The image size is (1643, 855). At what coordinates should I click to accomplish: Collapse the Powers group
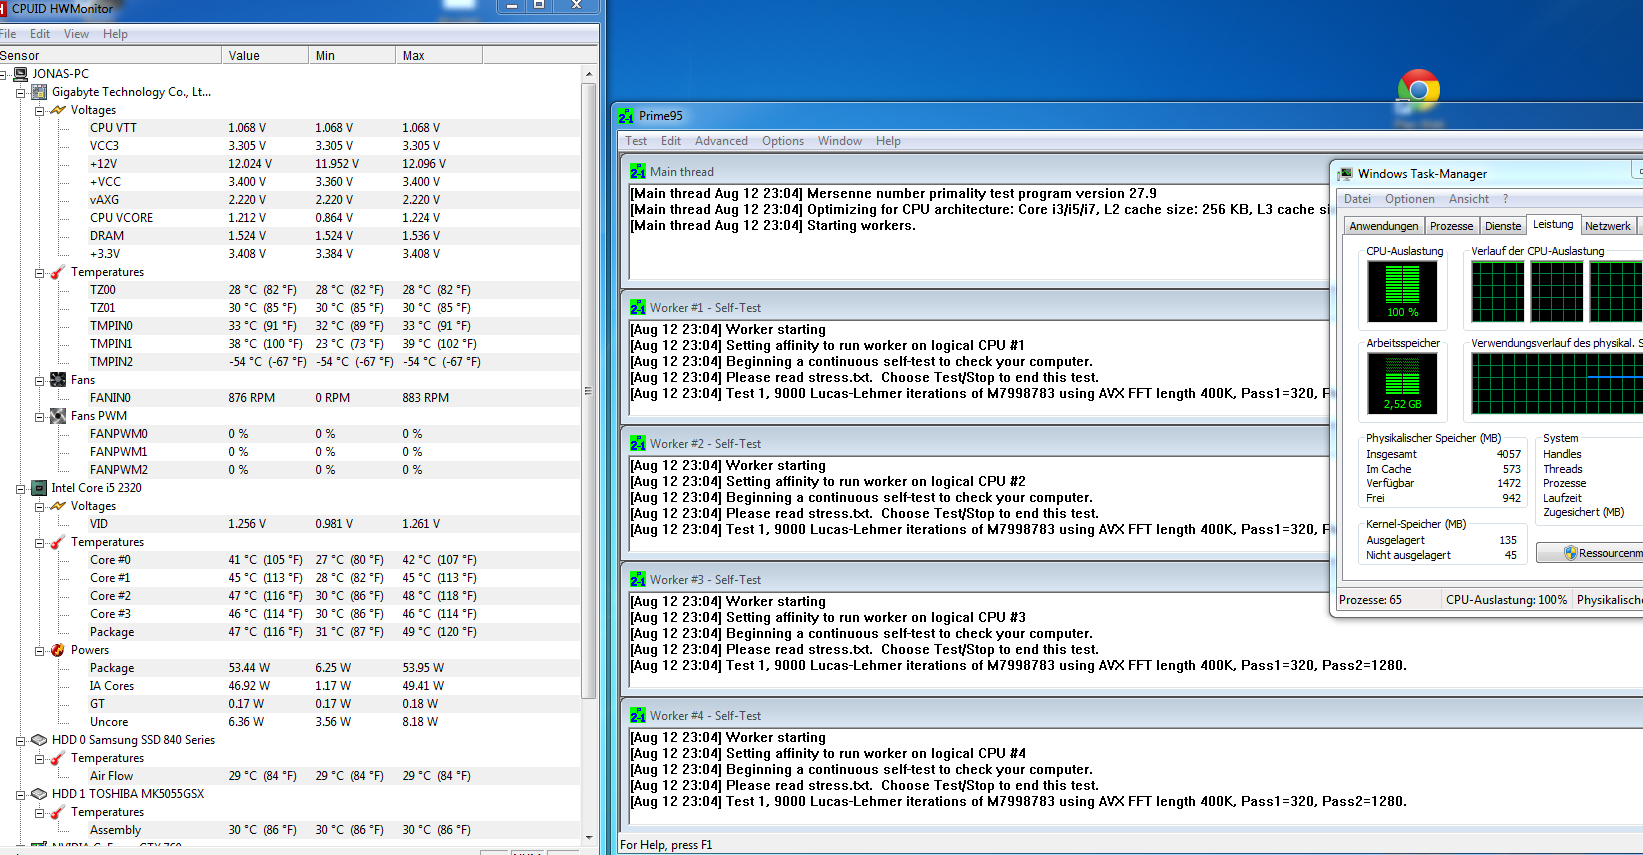(x=39, y=650)
